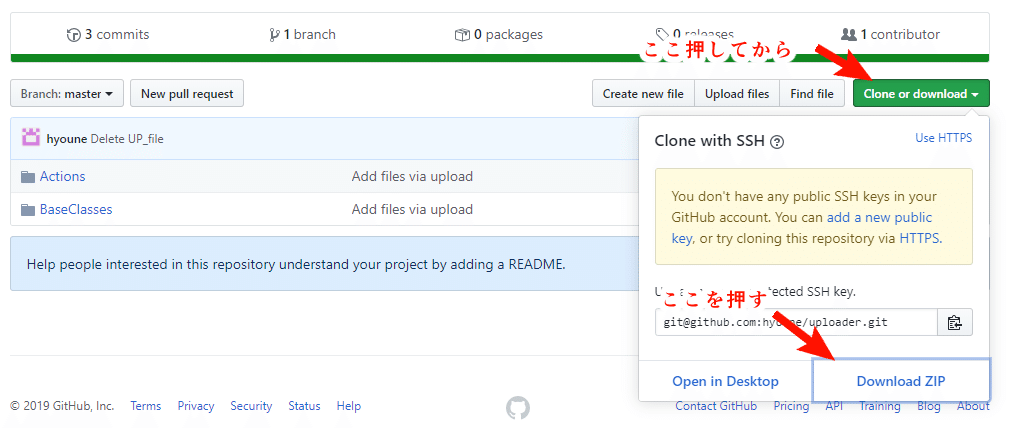
Task: Switch to Use HTTPS cloning
Action: 943,138
